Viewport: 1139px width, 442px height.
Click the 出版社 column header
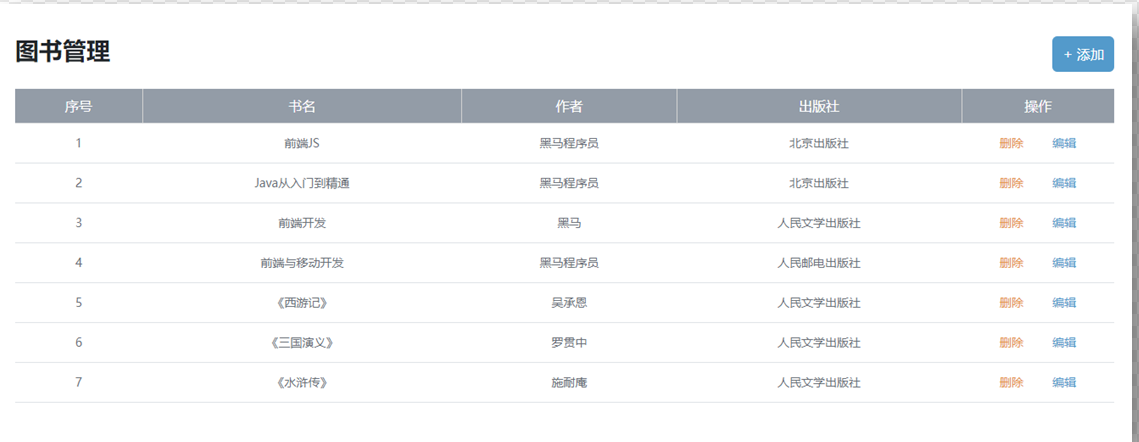pyautogui.click(x=819, y=106)
